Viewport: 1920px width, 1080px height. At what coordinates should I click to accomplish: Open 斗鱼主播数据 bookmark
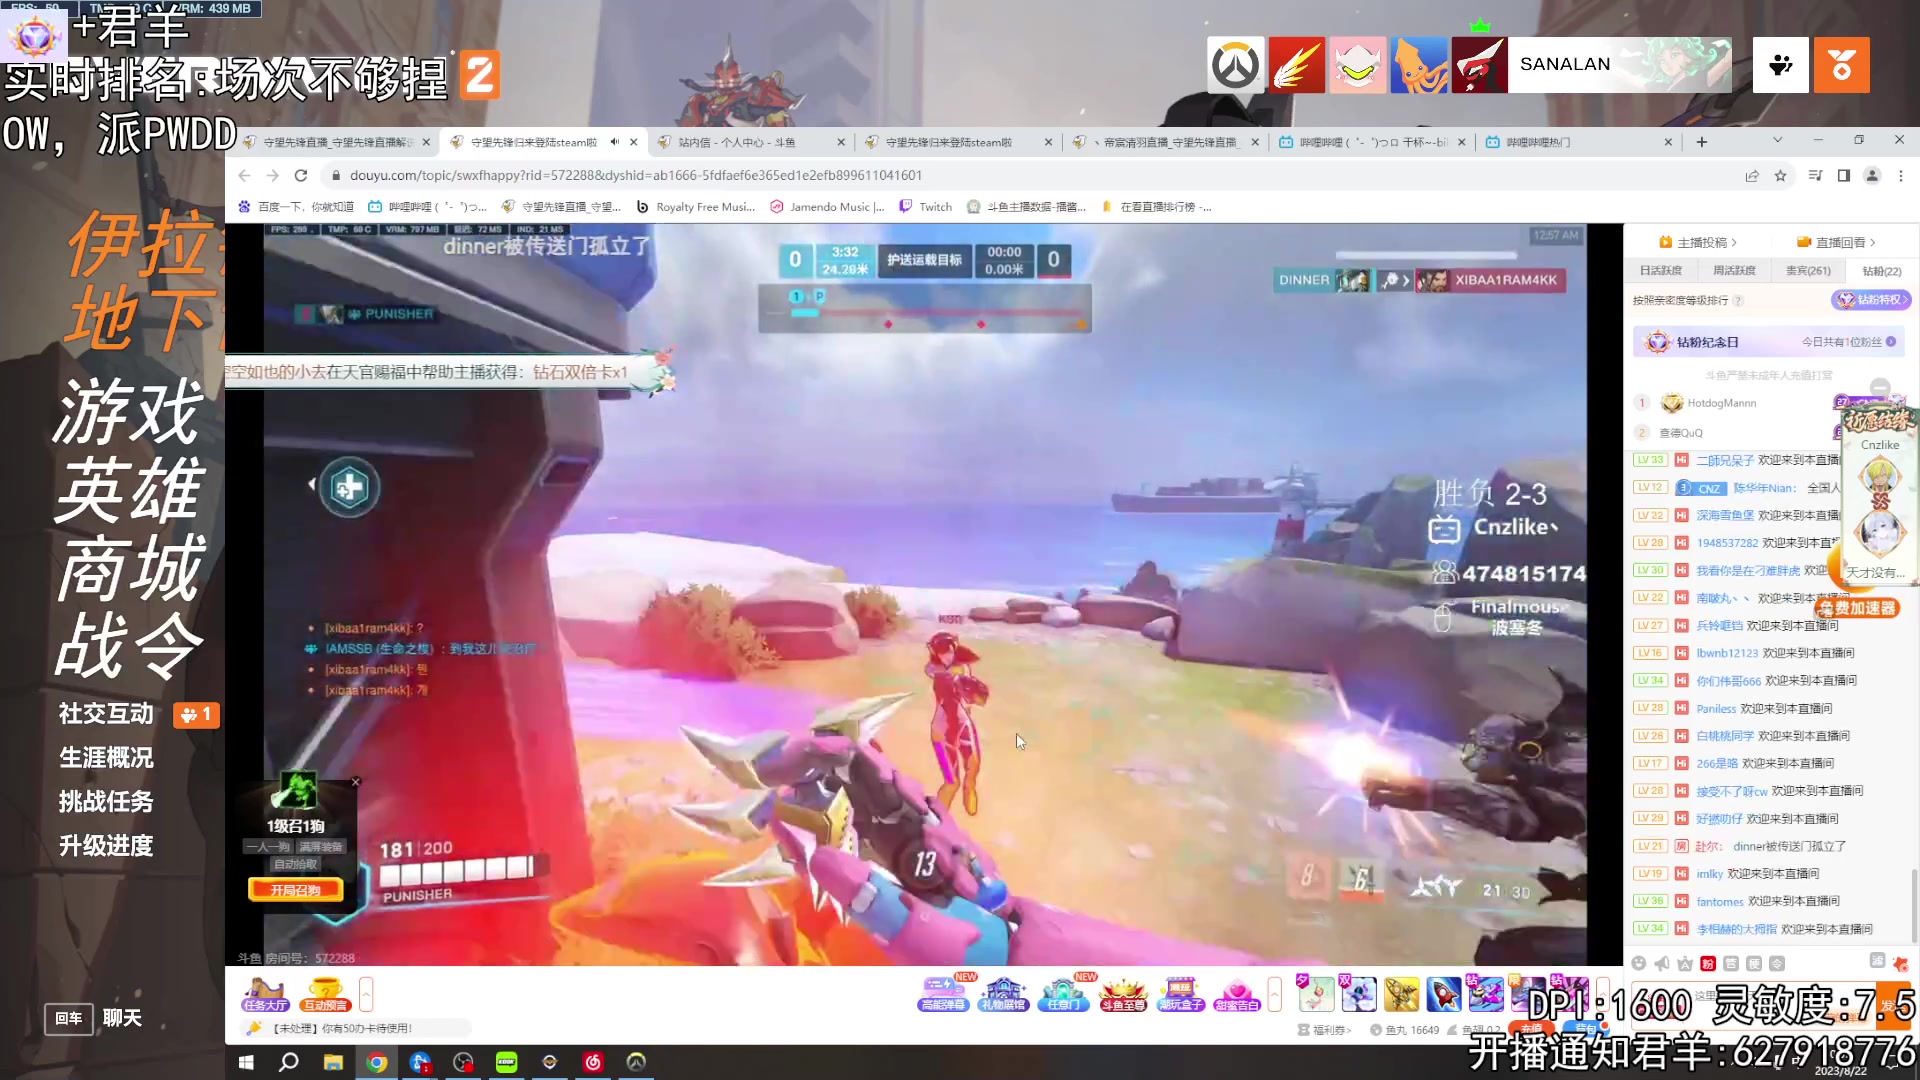pos(1027,207)
